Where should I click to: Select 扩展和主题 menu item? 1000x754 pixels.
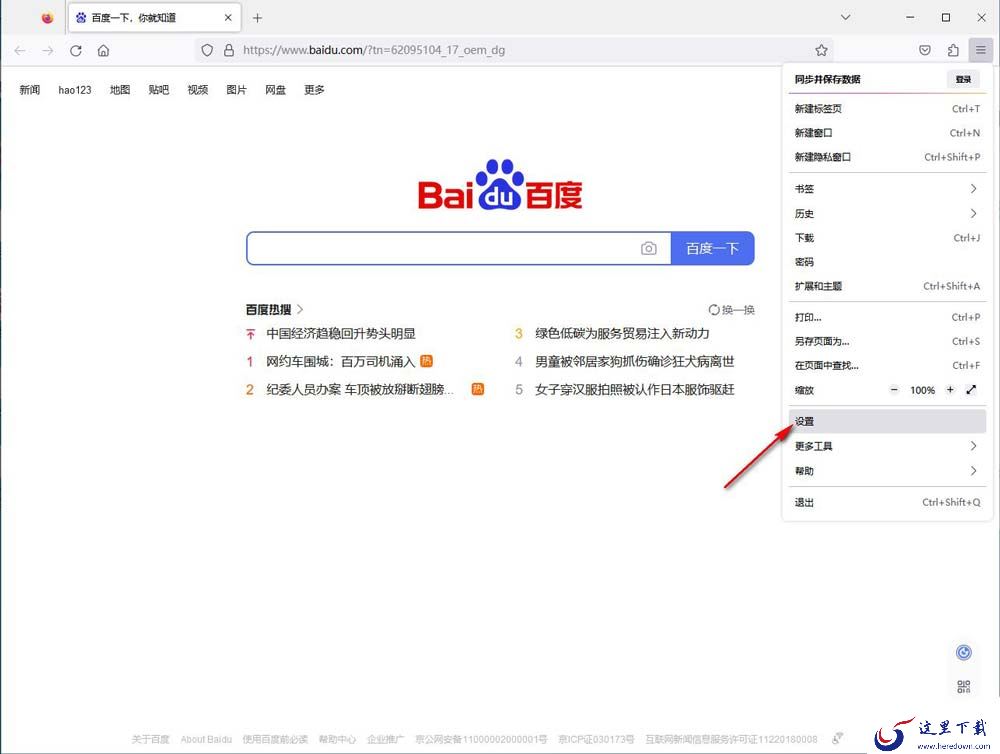point(887,286)
